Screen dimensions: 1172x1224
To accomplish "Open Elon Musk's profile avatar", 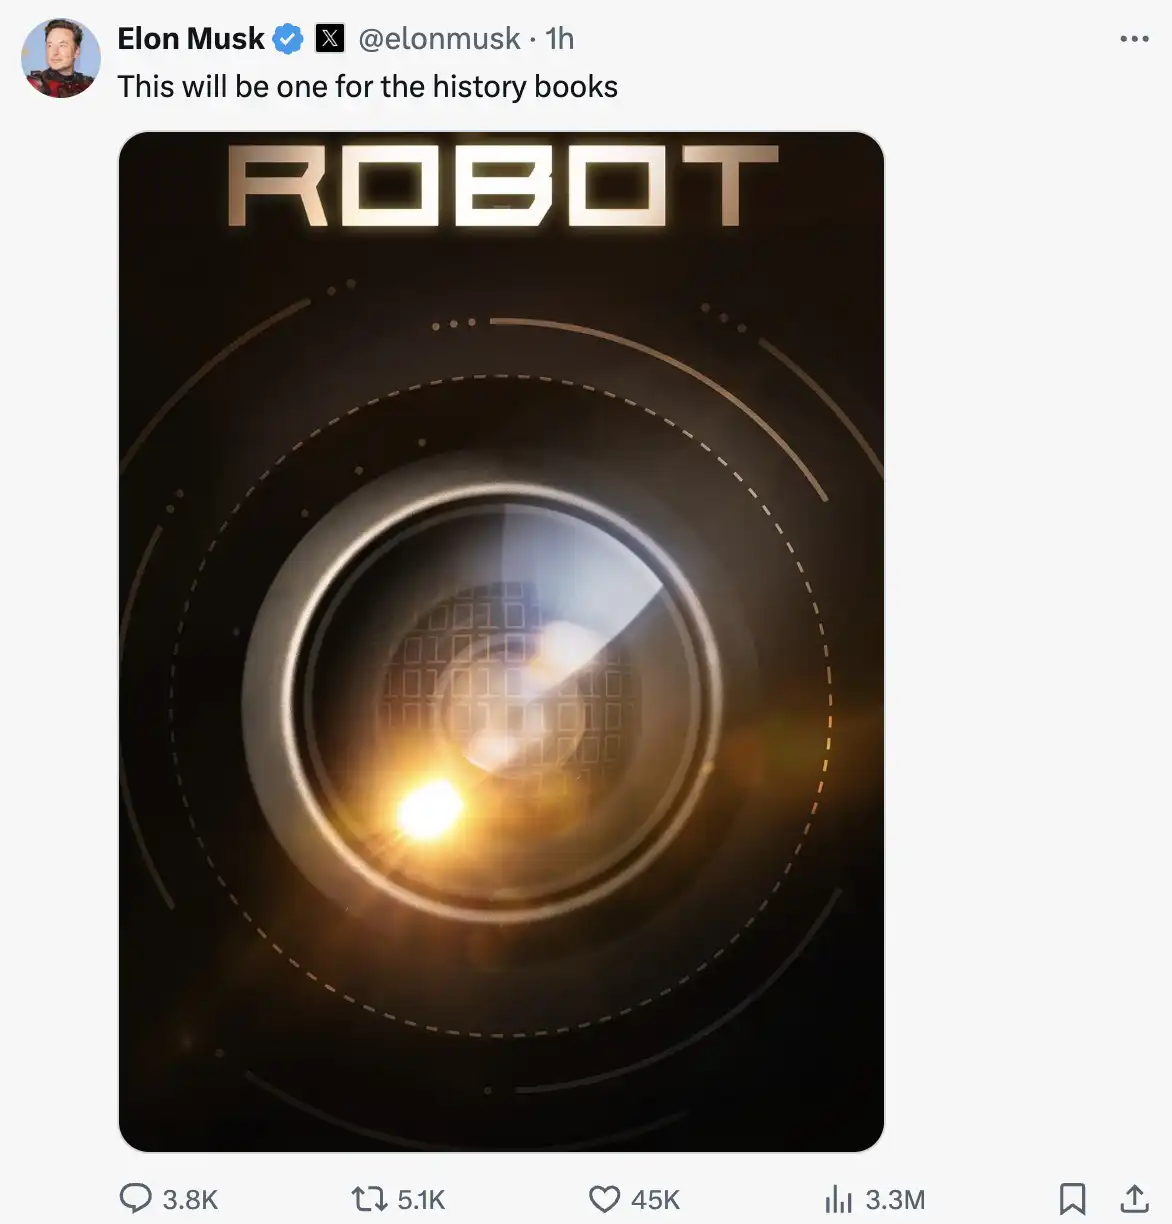I will click(61, 58).
